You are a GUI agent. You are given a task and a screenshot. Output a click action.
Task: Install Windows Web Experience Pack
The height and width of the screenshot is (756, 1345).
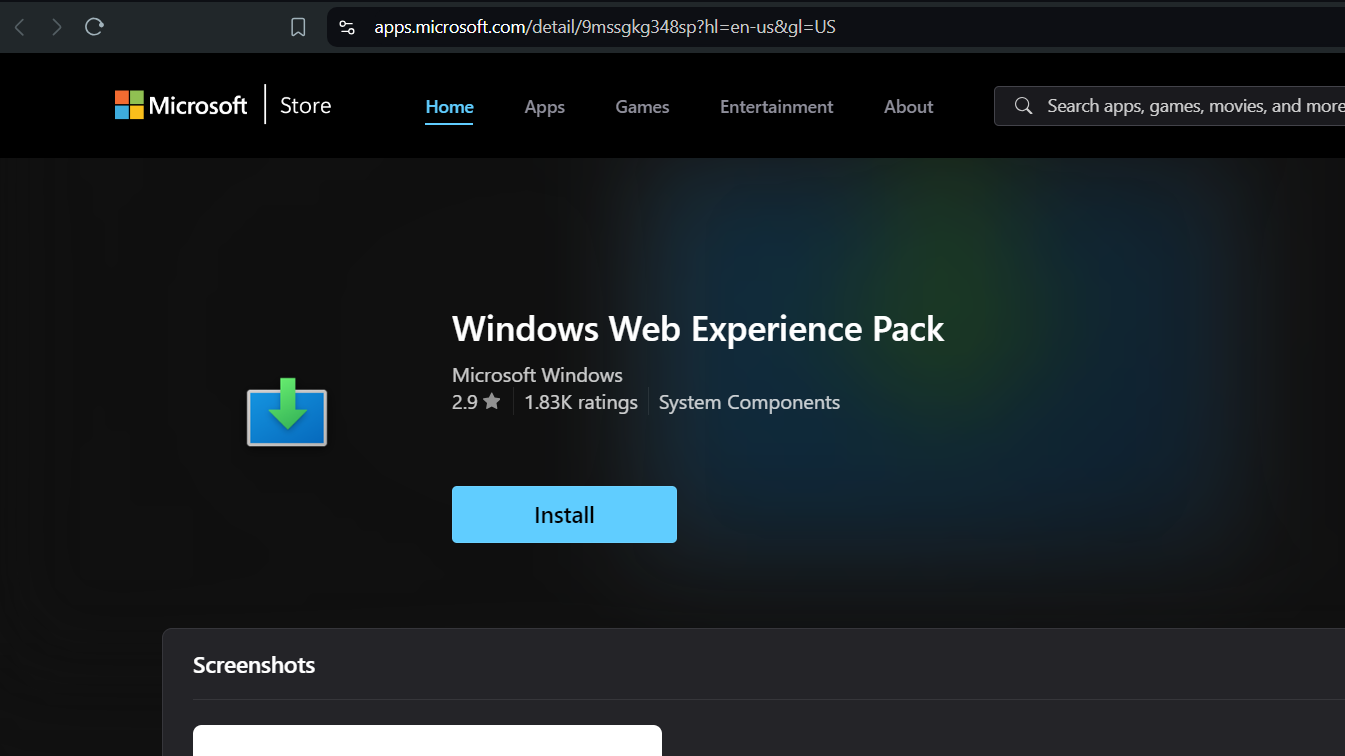coord(564,514)
